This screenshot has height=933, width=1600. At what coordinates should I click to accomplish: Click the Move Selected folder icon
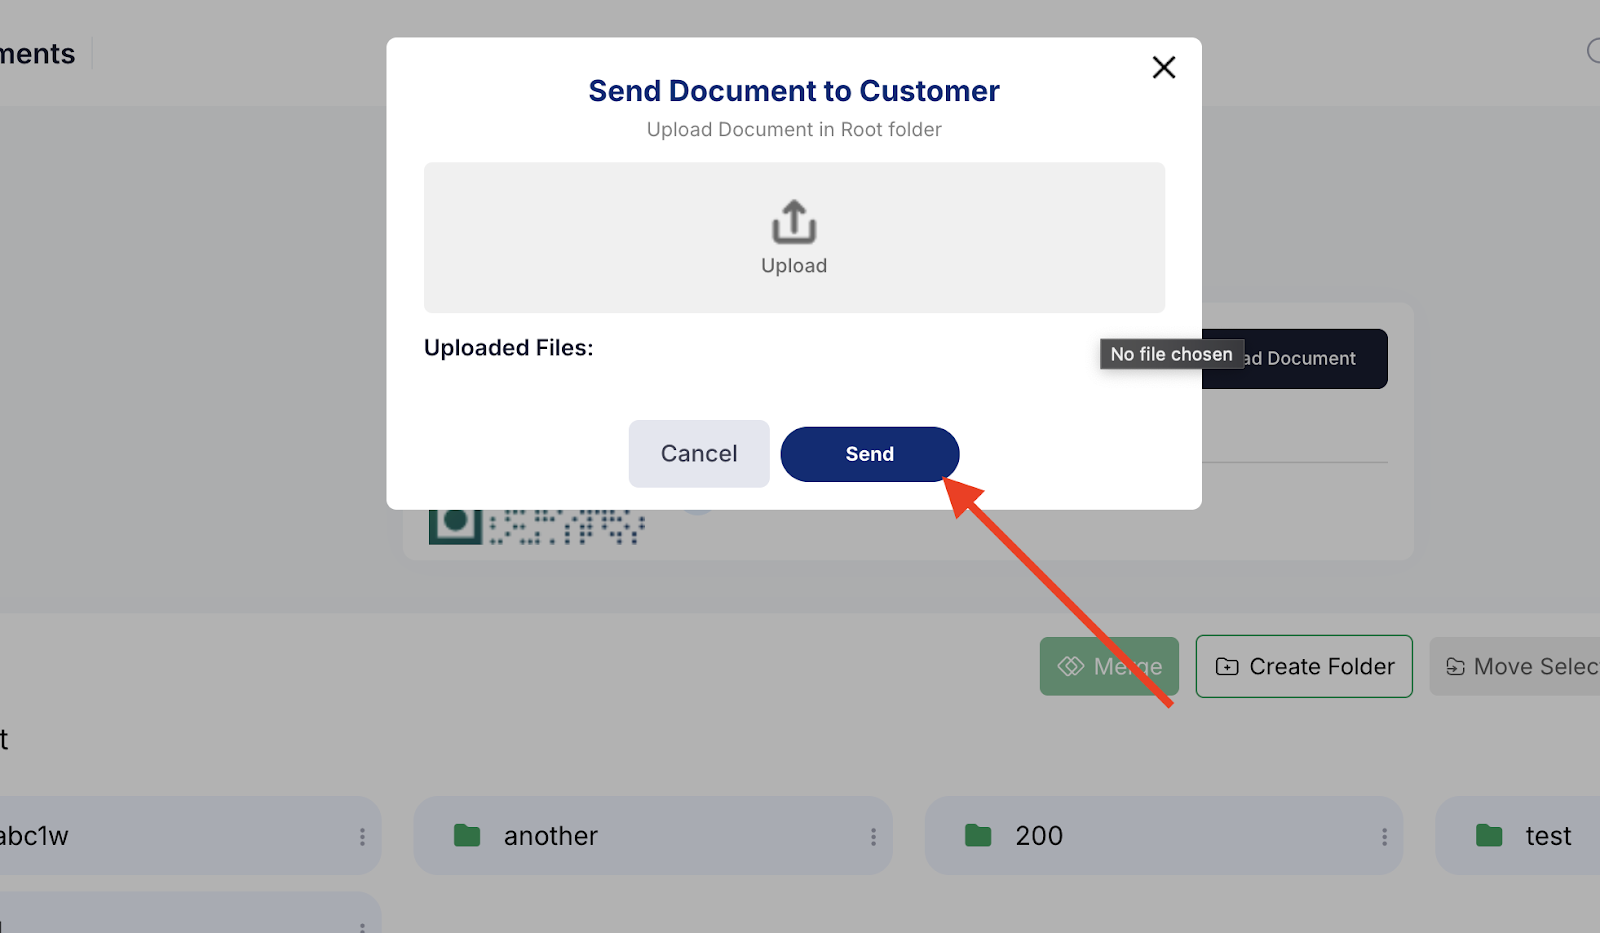(1456, 667)
